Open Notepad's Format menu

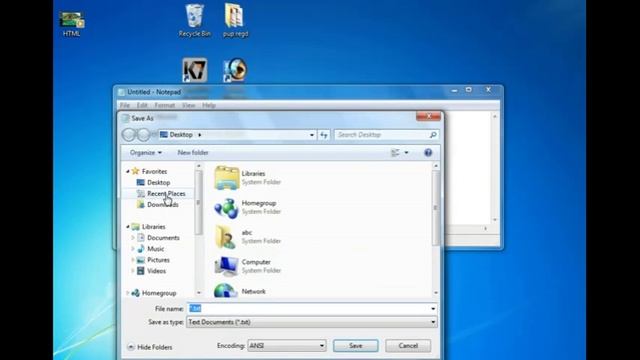(164, 105)
